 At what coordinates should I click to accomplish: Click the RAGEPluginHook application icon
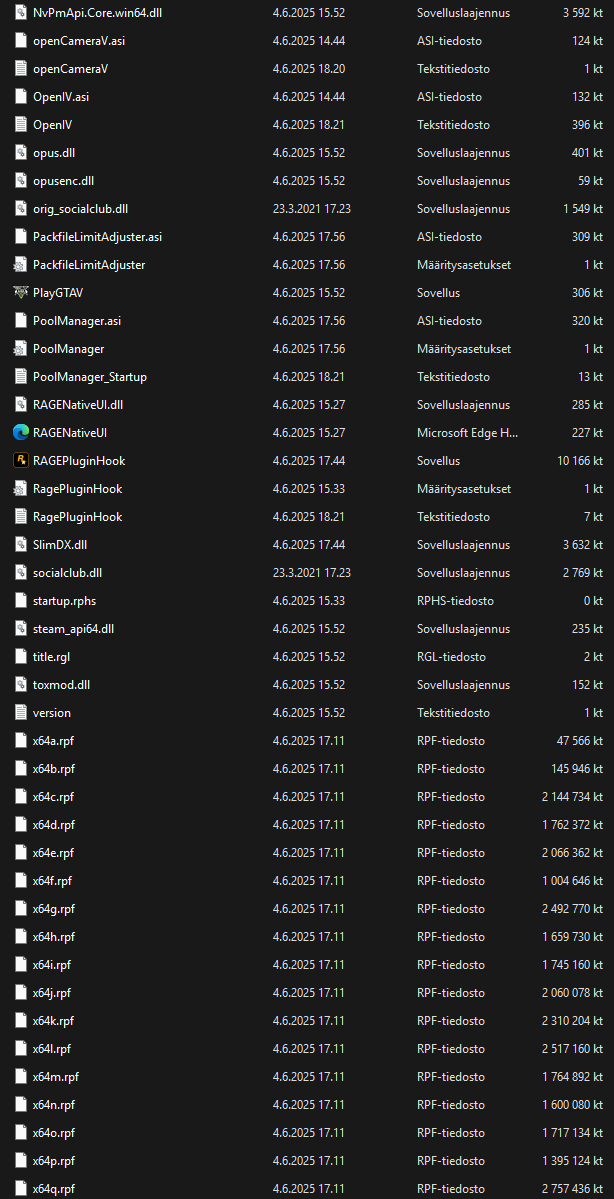pos(20,461)
